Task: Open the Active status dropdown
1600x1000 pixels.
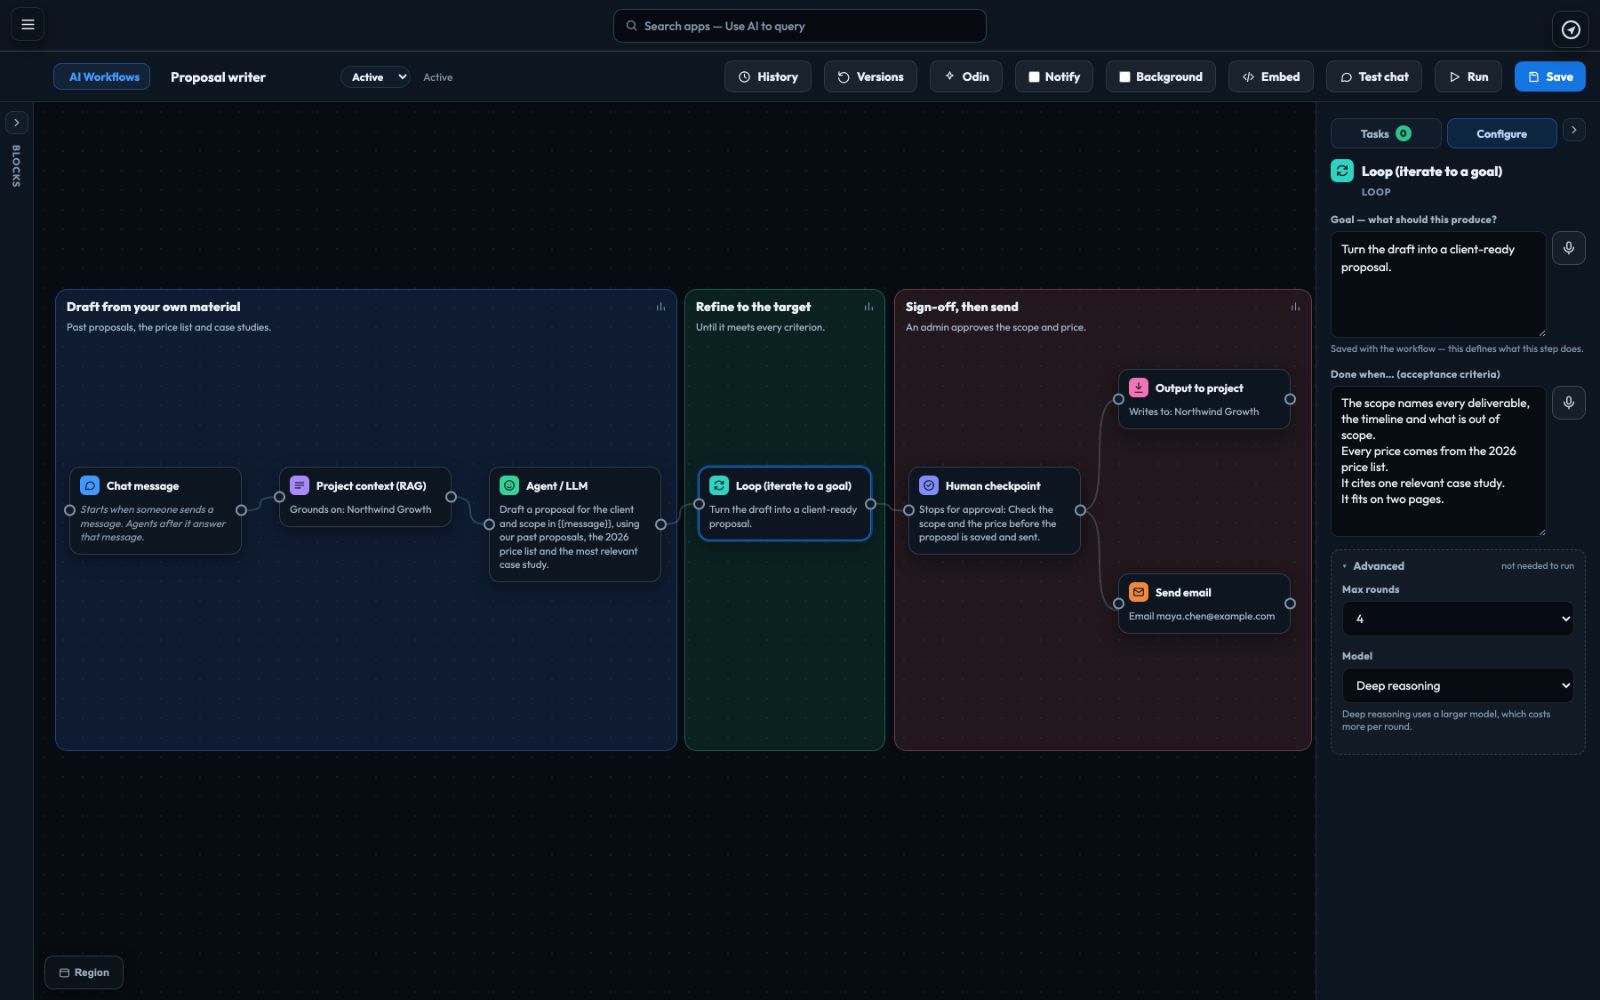Action: [375, 77]
